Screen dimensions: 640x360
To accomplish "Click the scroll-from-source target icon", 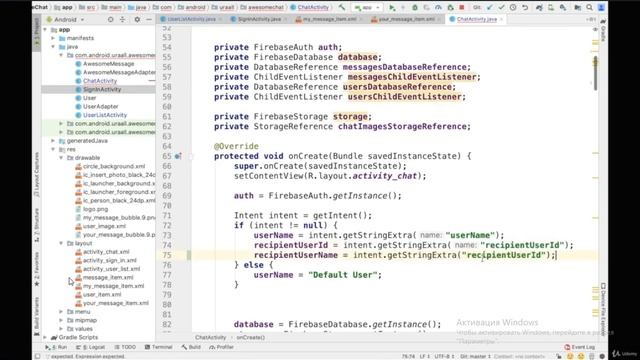I will (110, 19).
